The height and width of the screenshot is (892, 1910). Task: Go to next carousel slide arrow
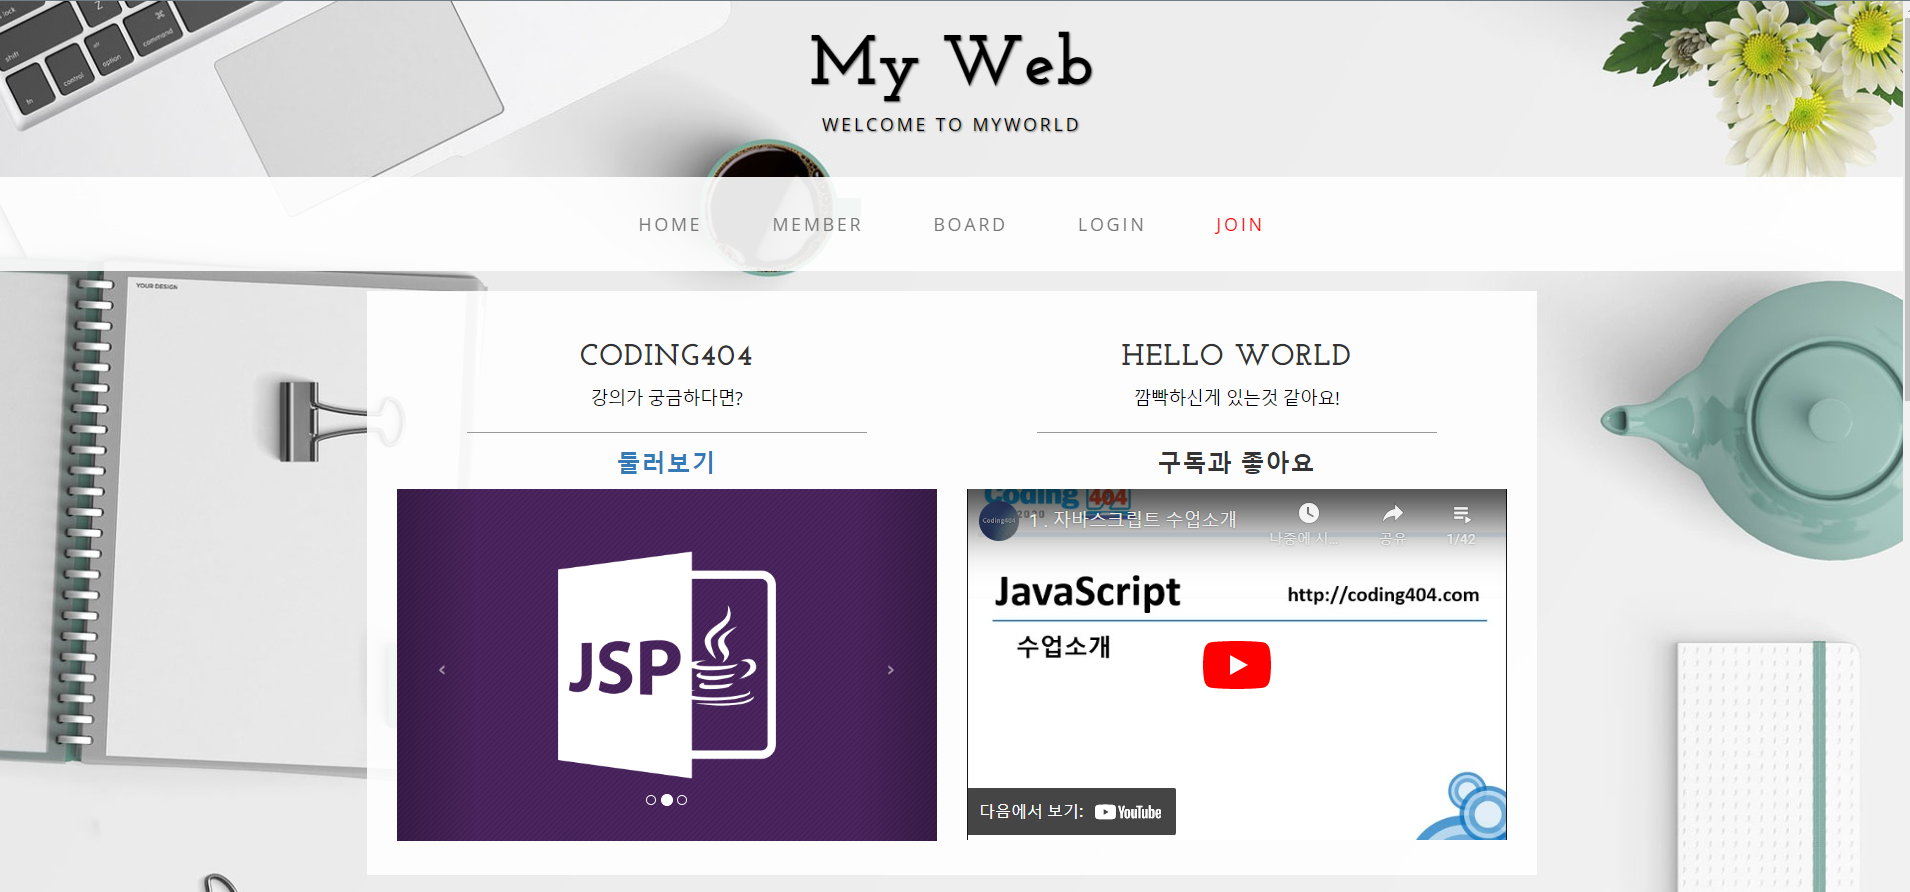coord(891,670)
